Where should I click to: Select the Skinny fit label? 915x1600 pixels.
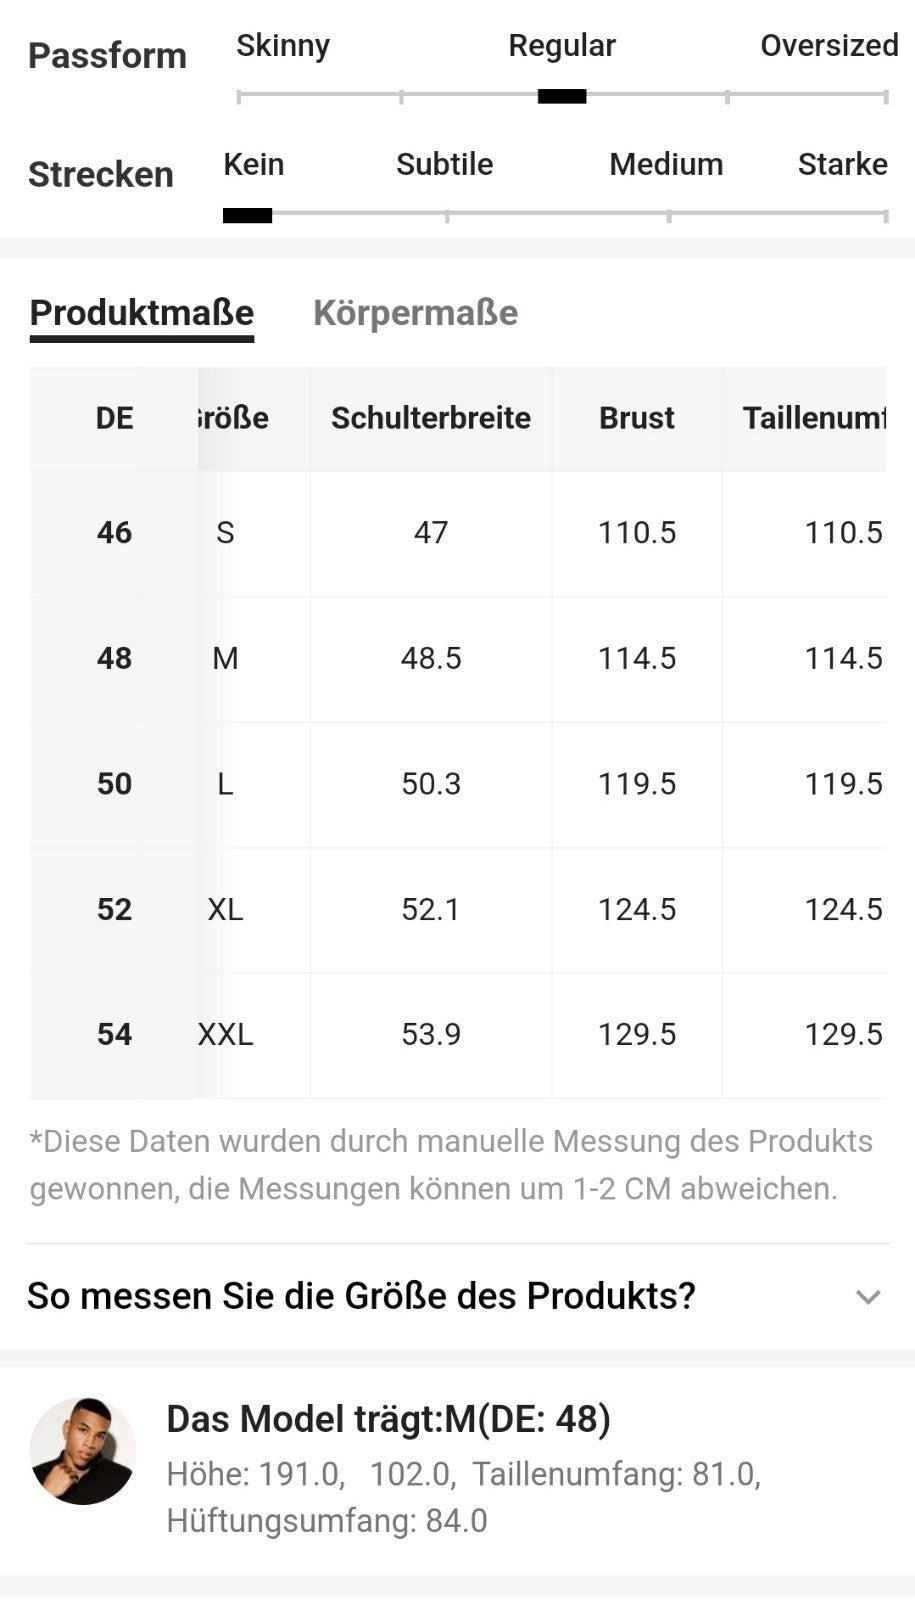point(283,46)
